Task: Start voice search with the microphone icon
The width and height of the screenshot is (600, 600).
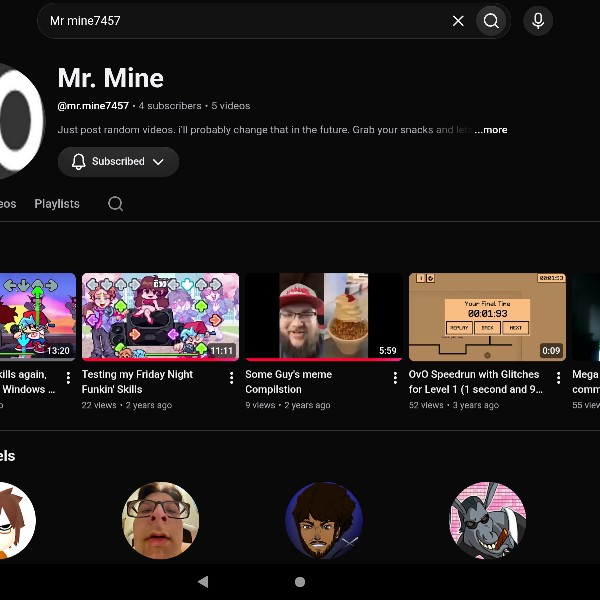Action: [538, 21]
